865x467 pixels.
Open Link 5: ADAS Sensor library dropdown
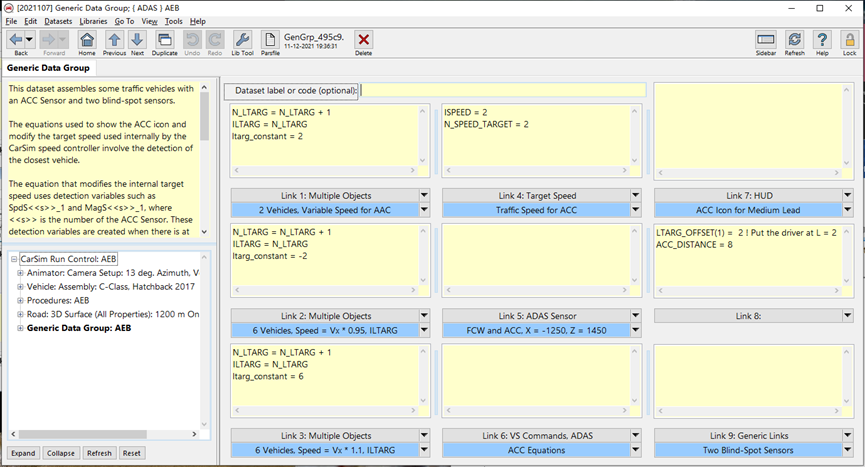pos(636,315)
